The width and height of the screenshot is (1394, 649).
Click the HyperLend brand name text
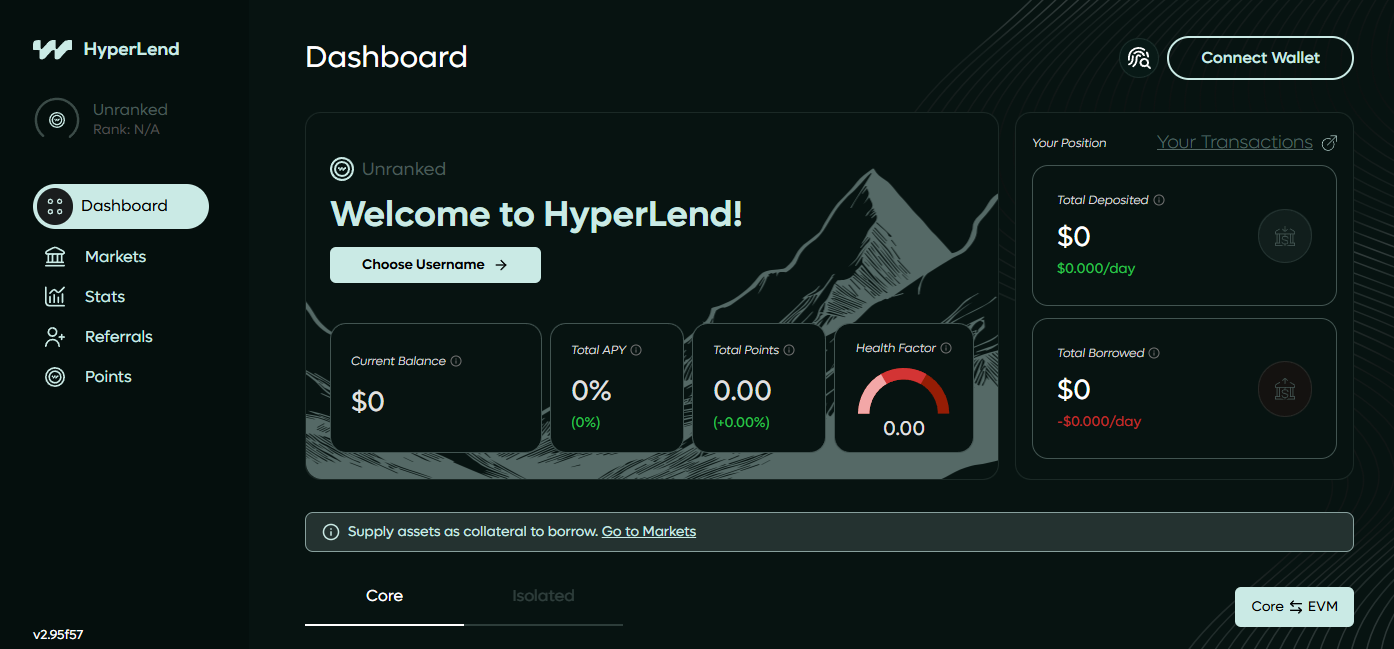click(132, 49)
